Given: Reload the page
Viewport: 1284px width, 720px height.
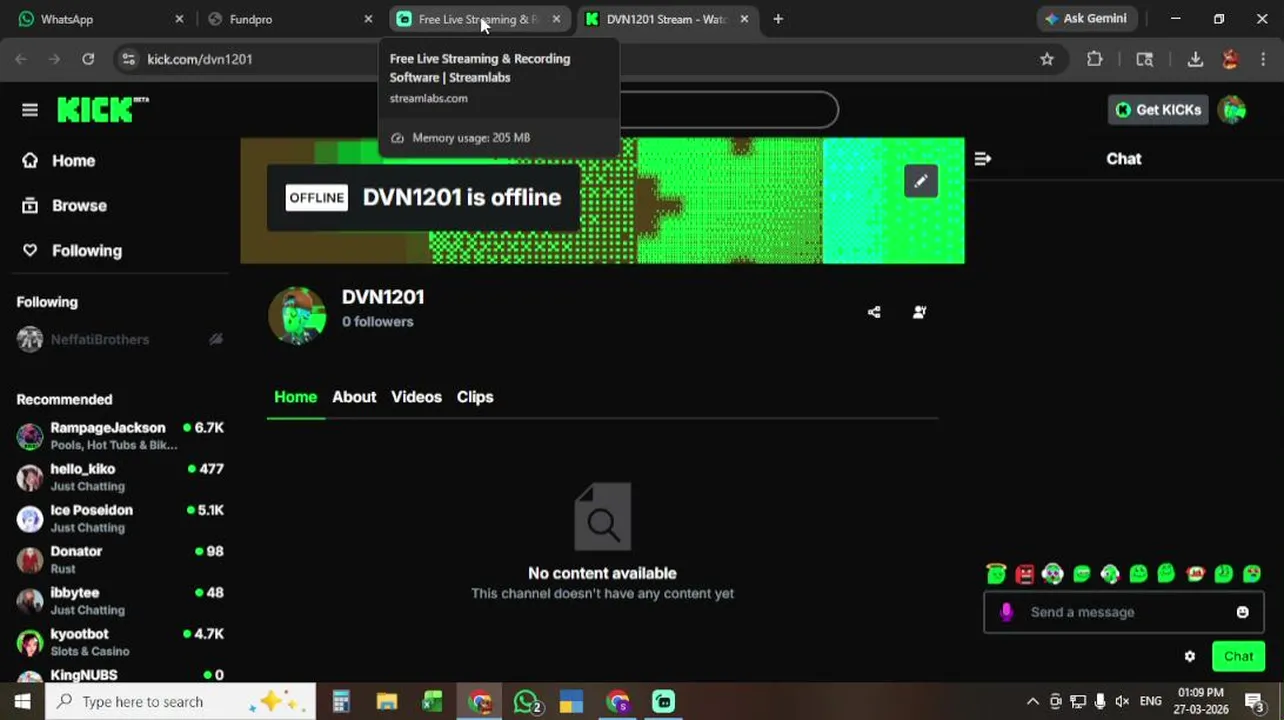Looking at the screenshot, I should (x=88, y=59).
